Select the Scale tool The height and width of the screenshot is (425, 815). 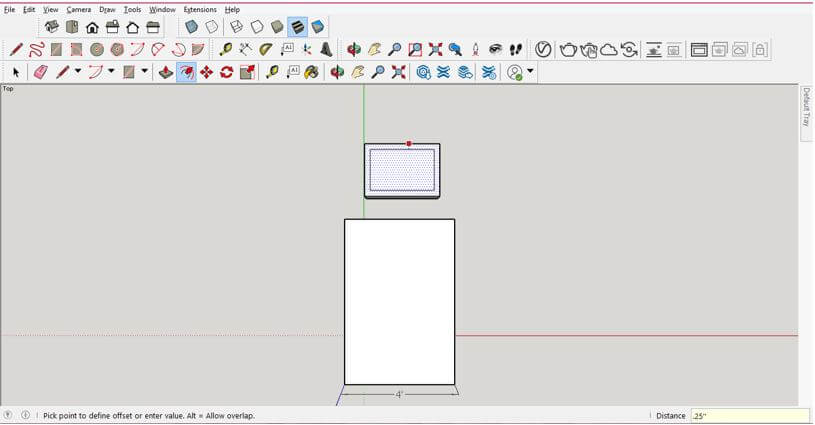(247, 72)
